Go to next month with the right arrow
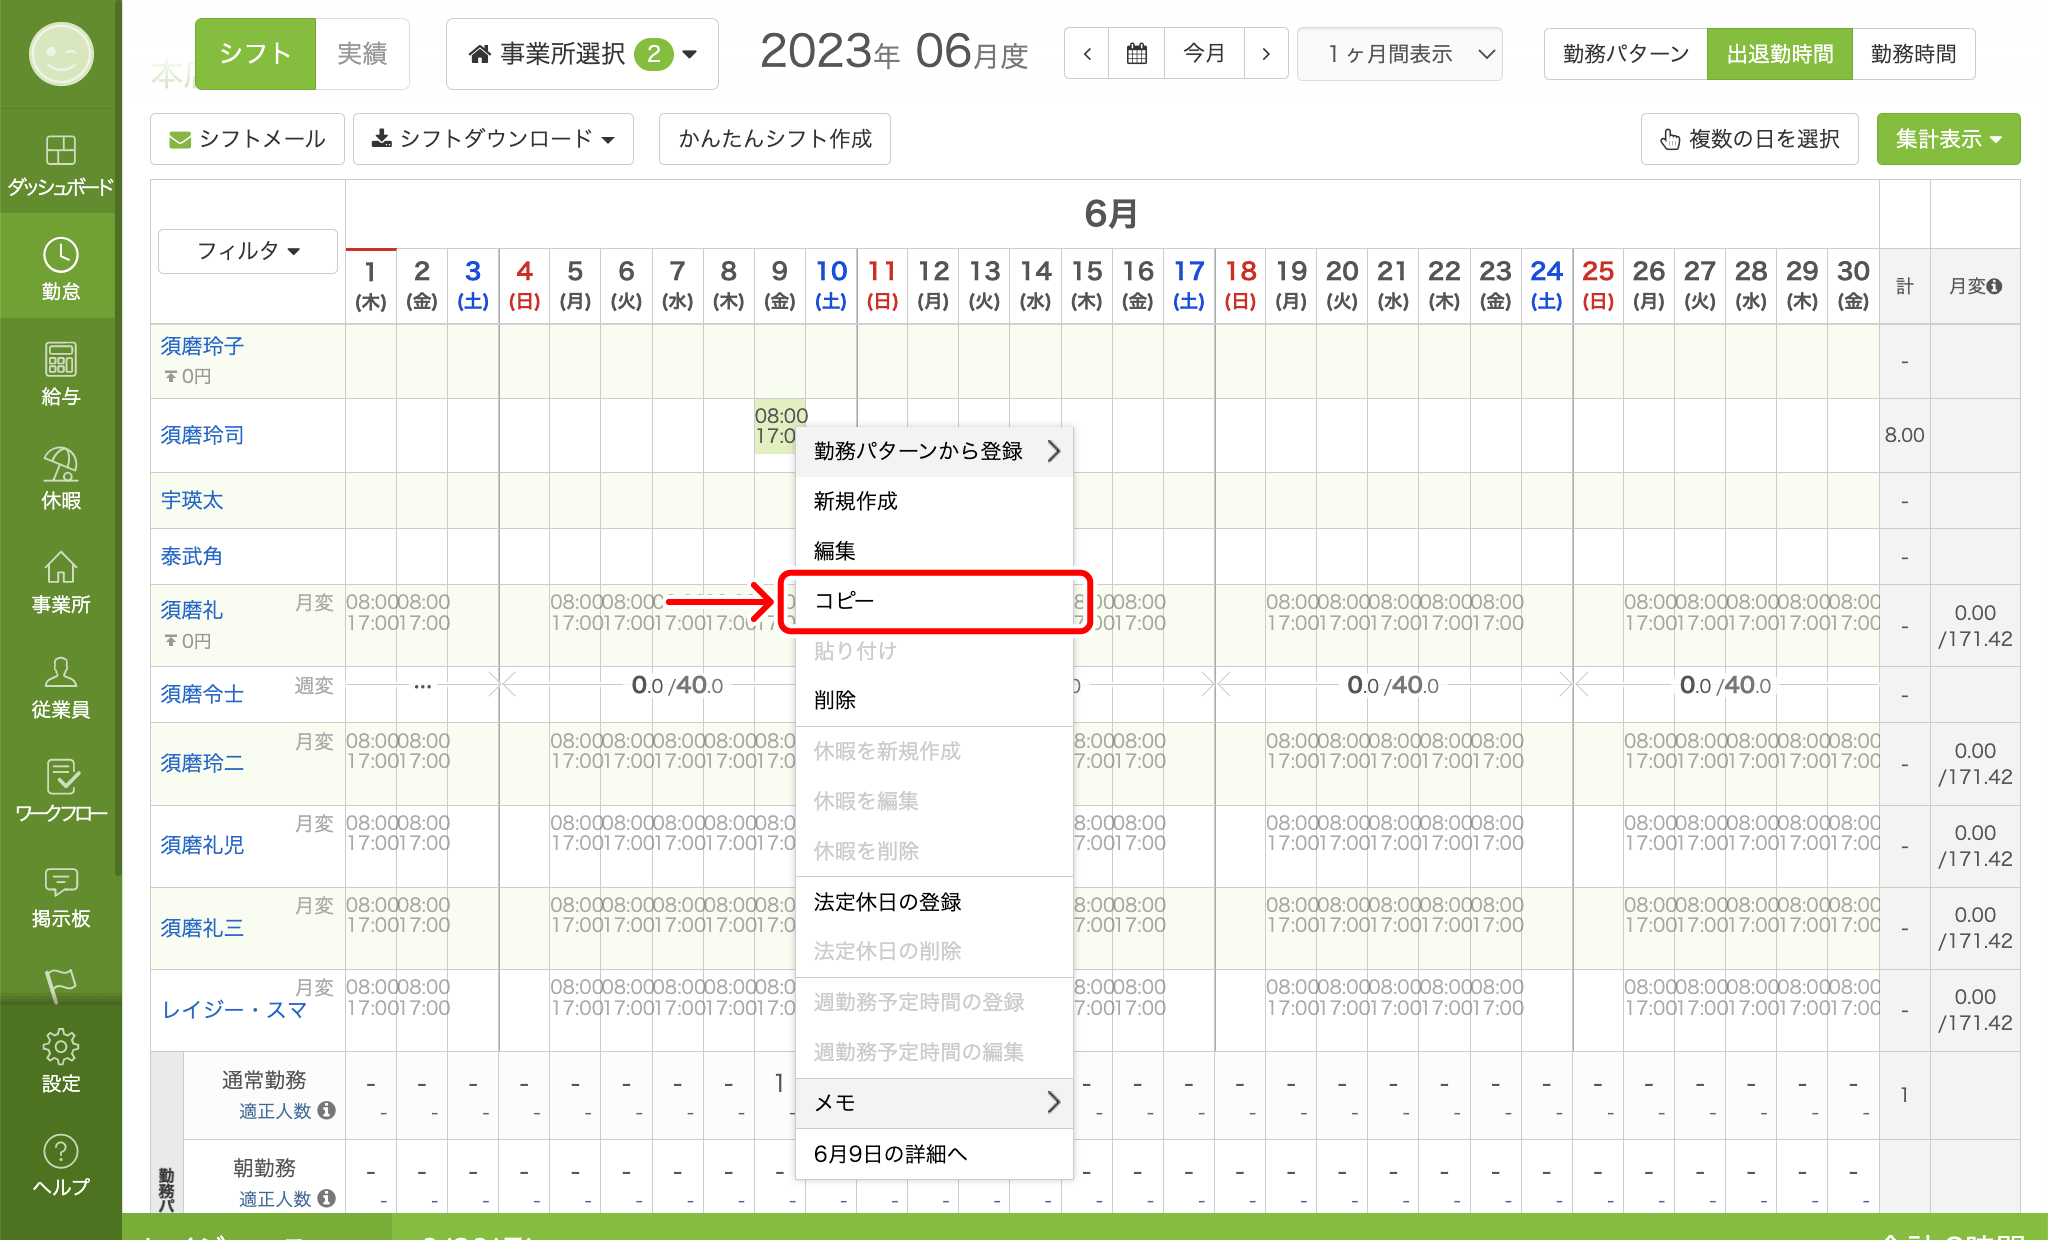Image resolution: width=2048 pixels, height=1240 pixels. click(x=1266, y=54)
